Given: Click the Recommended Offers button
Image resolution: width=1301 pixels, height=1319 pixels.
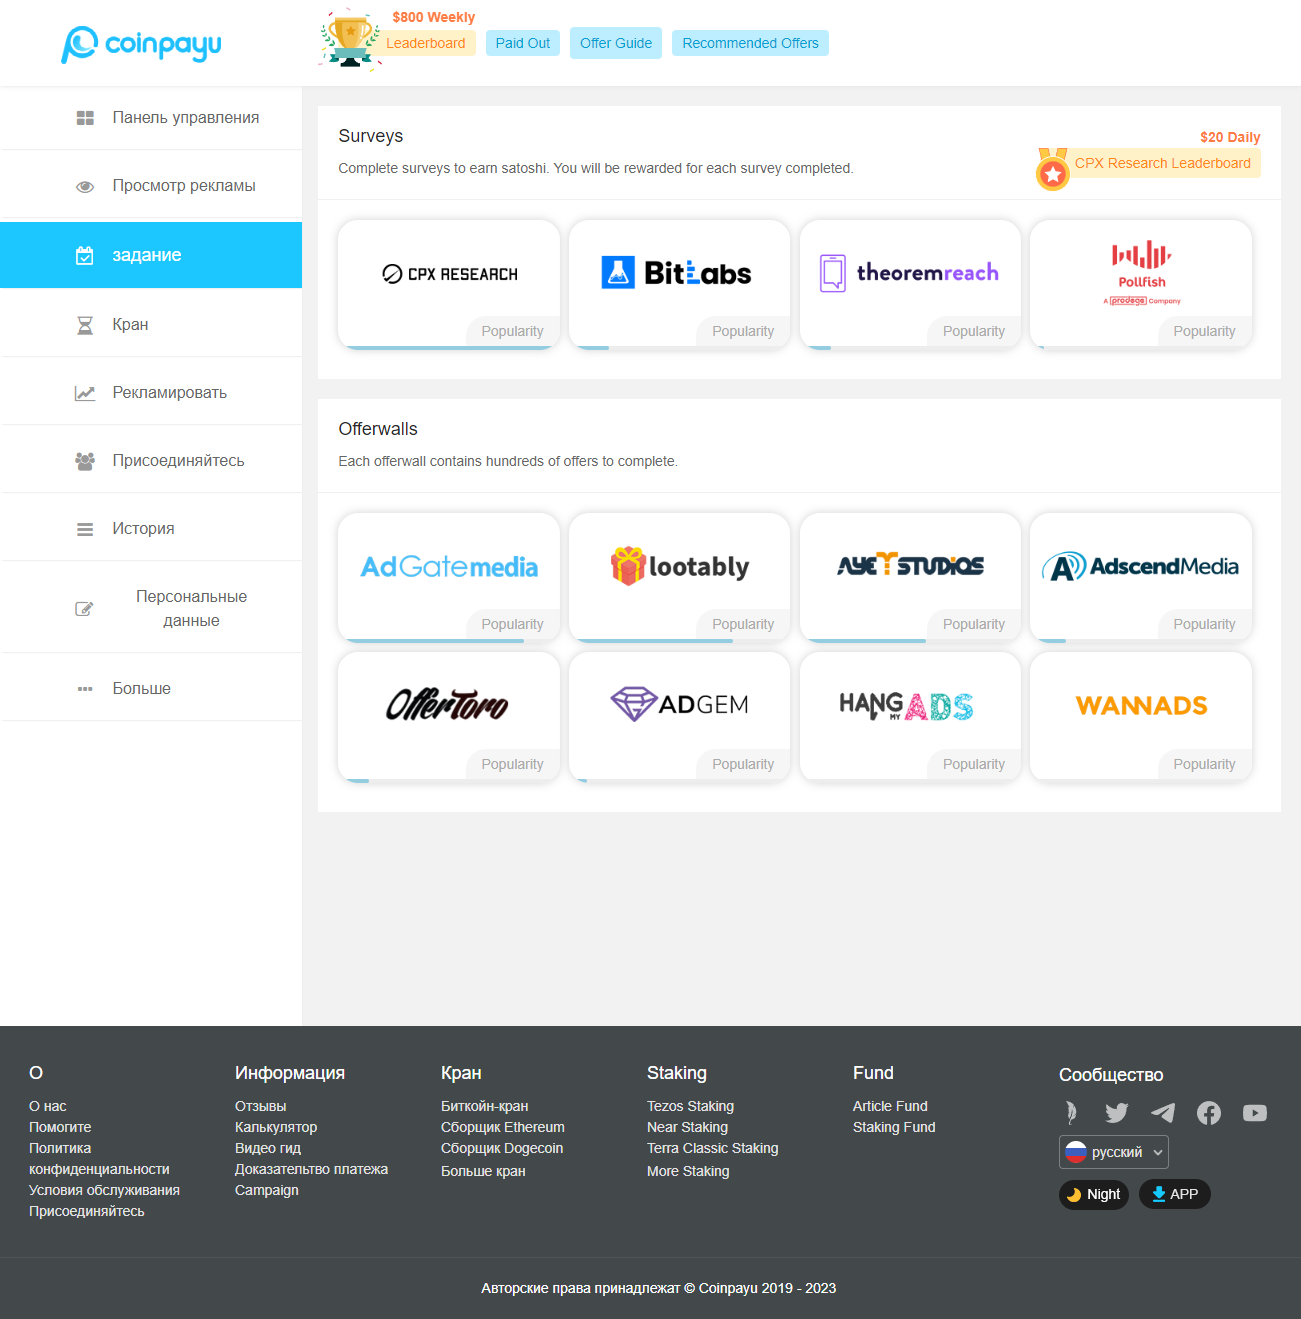Looking at the screenshot, I should click(x=750, y=43).
